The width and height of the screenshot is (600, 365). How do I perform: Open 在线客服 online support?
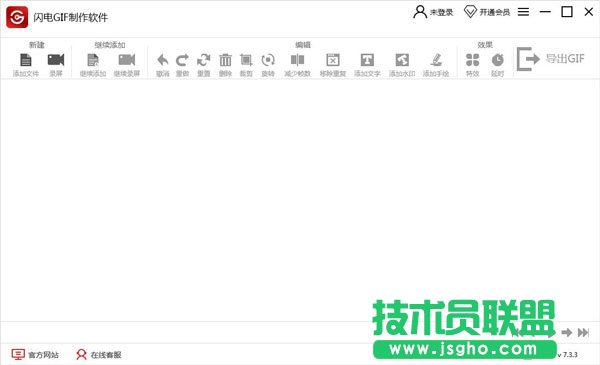(x=99, y=355)
